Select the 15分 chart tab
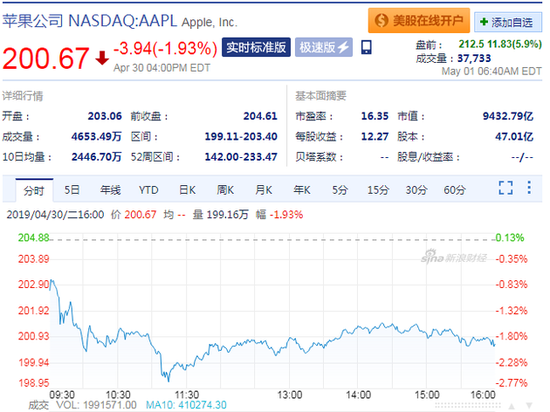550x412 pixels. [x=378, y=190]
